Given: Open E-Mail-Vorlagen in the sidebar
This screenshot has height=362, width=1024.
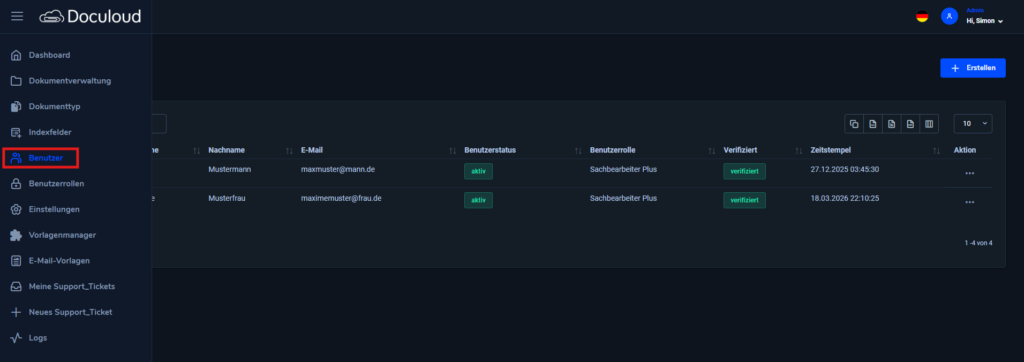Looking at the screenshot, I should [x=59, y=261].
